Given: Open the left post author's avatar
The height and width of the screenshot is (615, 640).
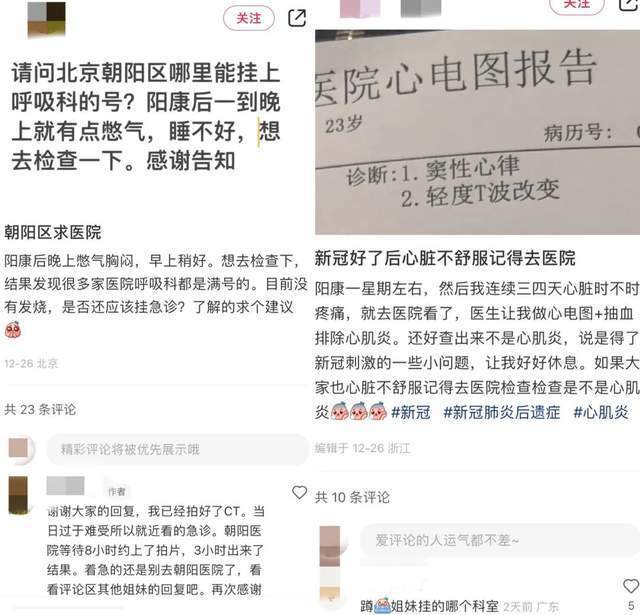Looking at the screenshot, I should pos(47,20).
